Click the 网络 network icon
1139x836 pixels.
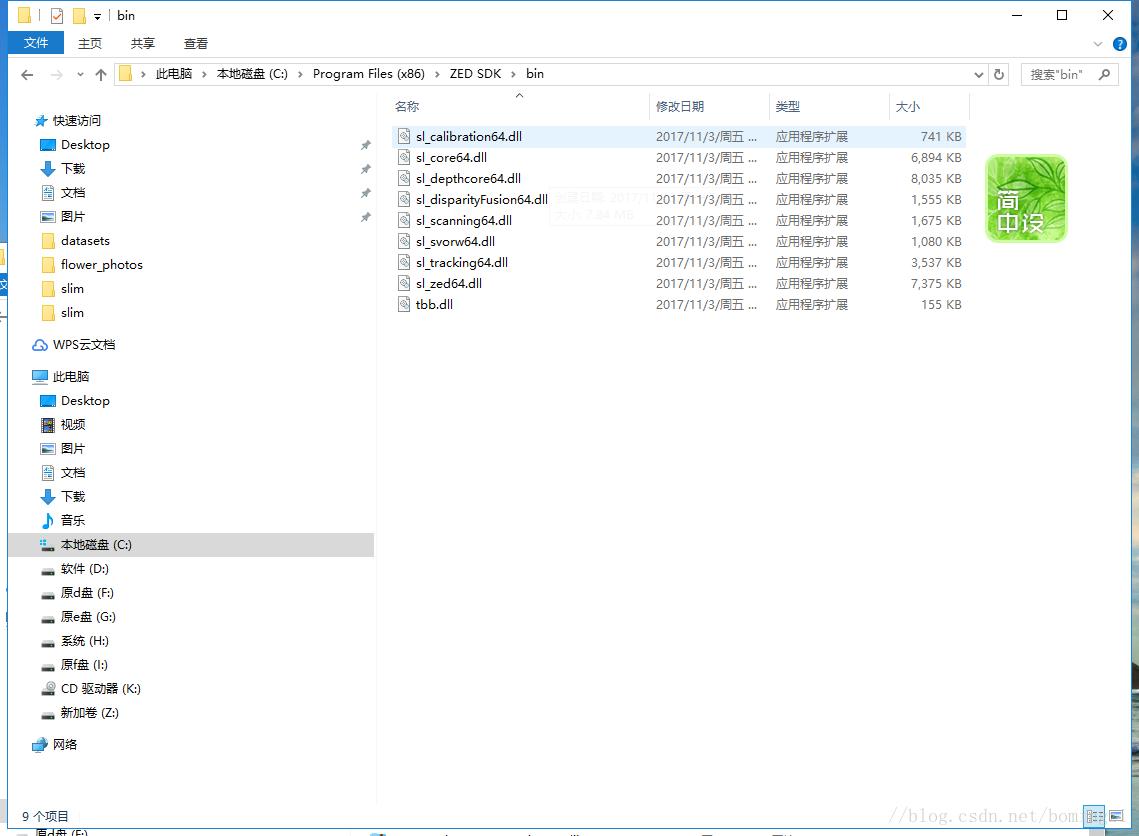(x=40, y=745)
